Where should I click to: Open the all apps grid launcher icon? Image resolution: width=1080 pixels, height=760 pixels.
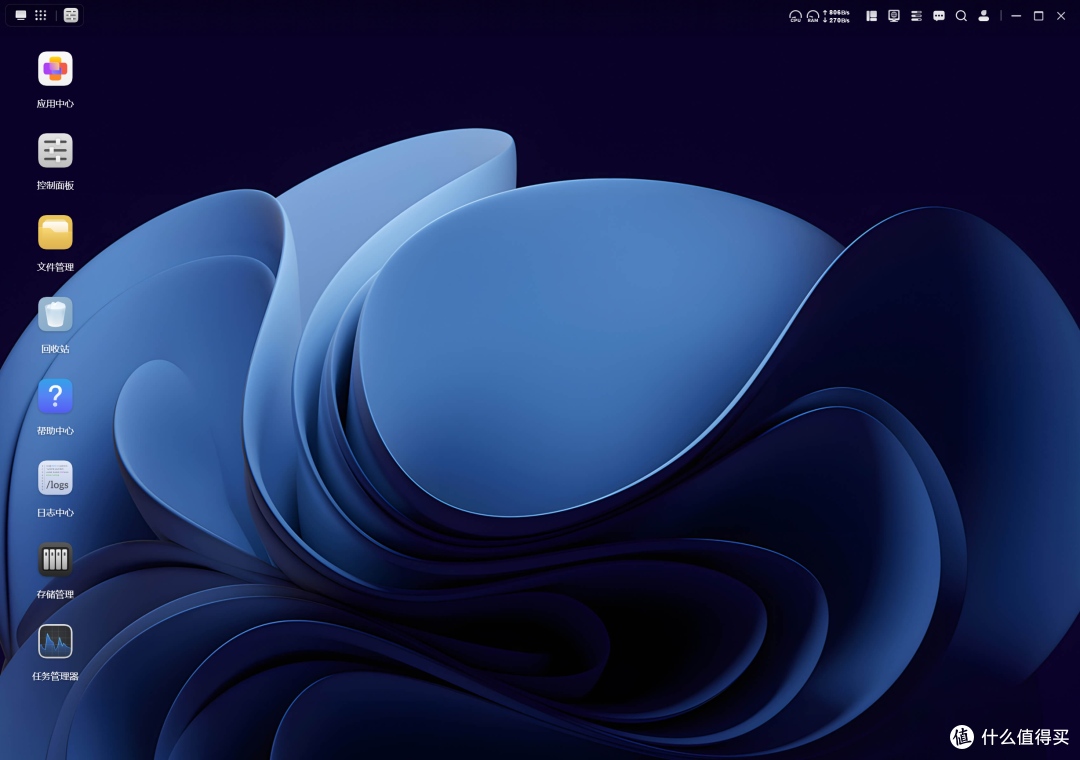click(41, 15)
